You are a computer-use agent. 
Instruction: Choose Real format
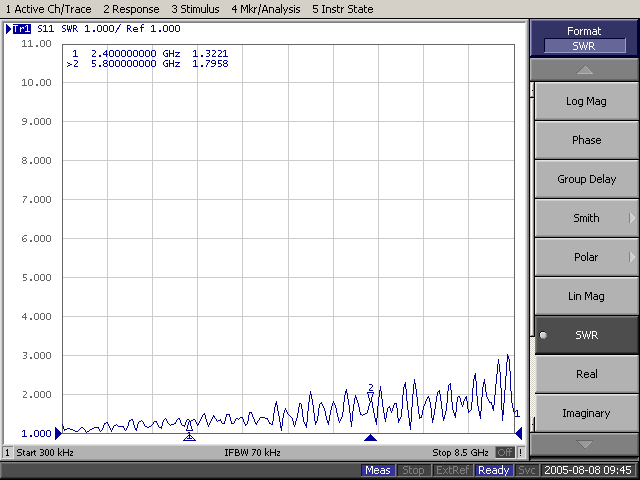point(586,374)
